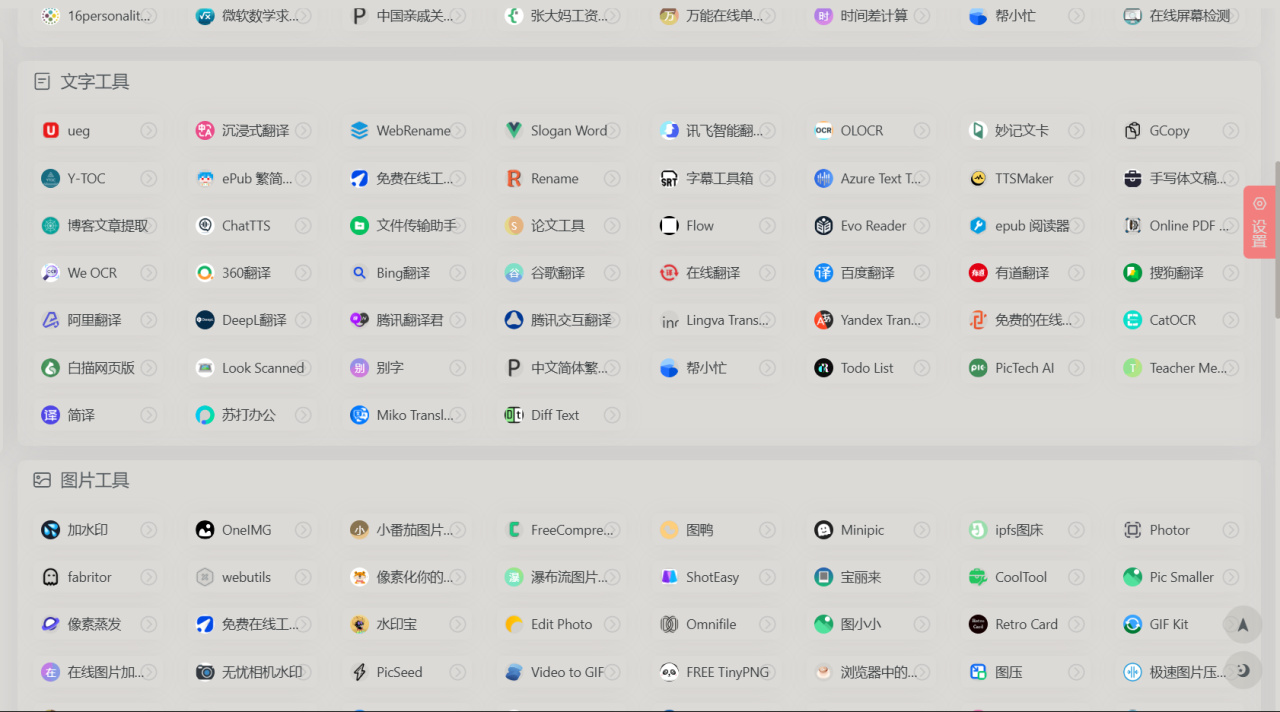Image resolution: width=1280 pixels, height=712 pixels.
Task: Click the 有道翻译 red icon
Action: click(x=977, y=272)
